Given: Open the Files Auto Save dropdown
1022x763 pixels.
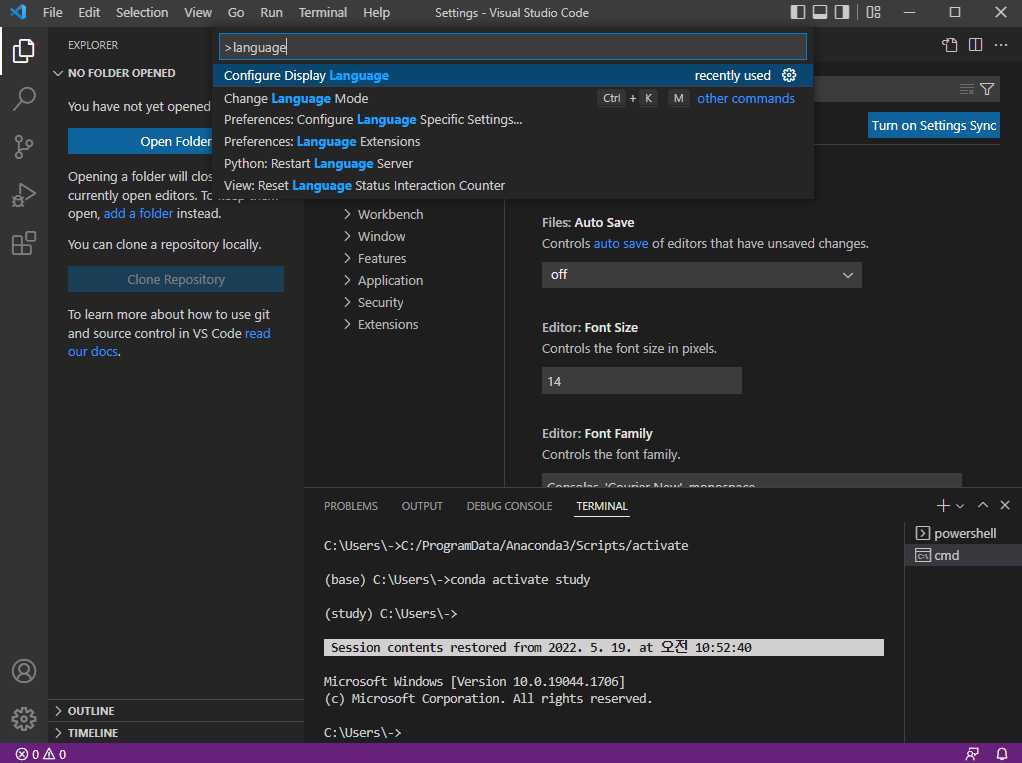Looking at the screenshot, I should 701,275.
